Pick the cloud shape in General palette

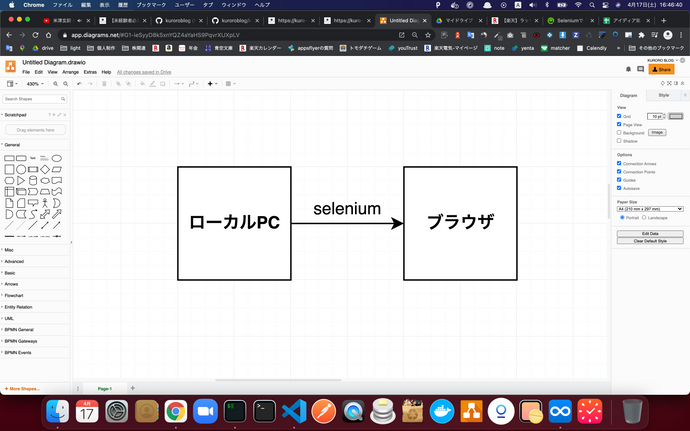[45, 181]
